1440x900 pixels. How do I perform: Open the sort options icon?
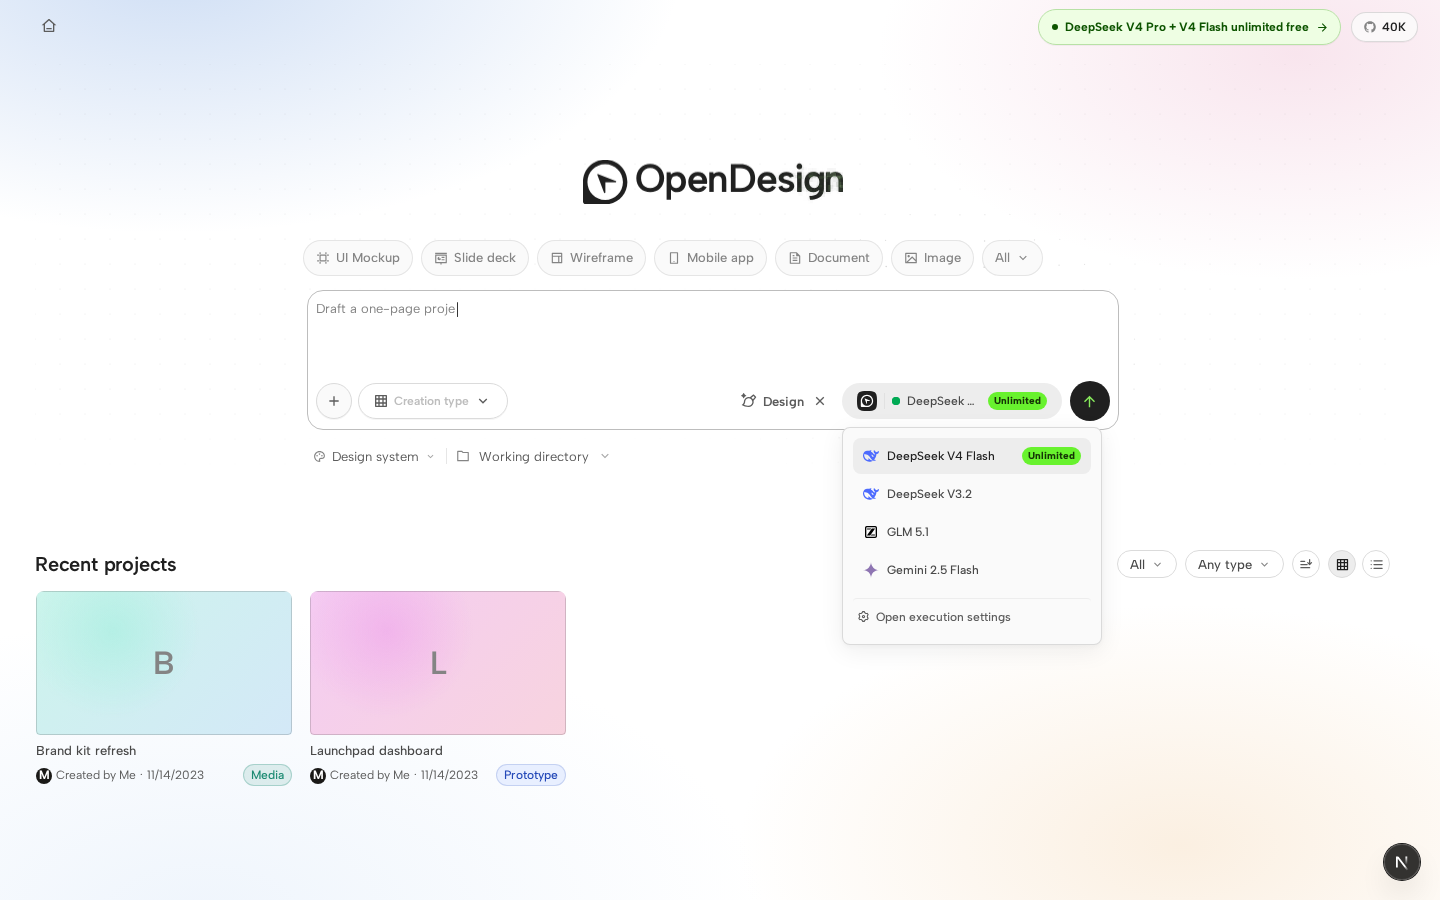click(1306, 565)
